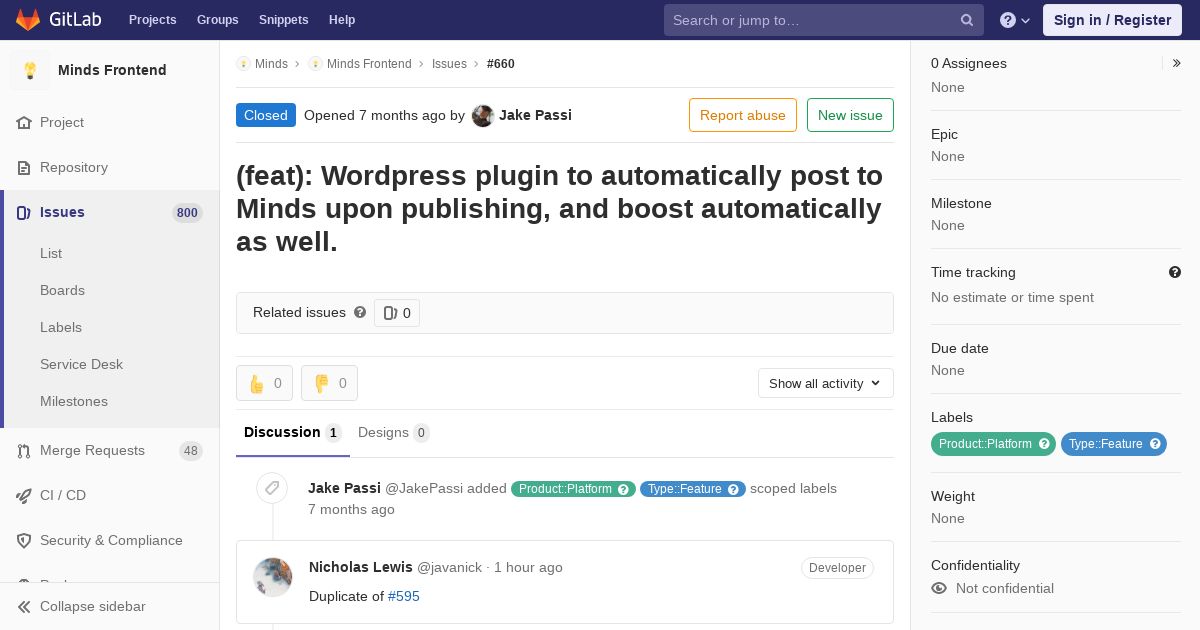The image size is (1200, 630).
Task: Click the 1 hour ago timestamp
Action: [528, 567]
